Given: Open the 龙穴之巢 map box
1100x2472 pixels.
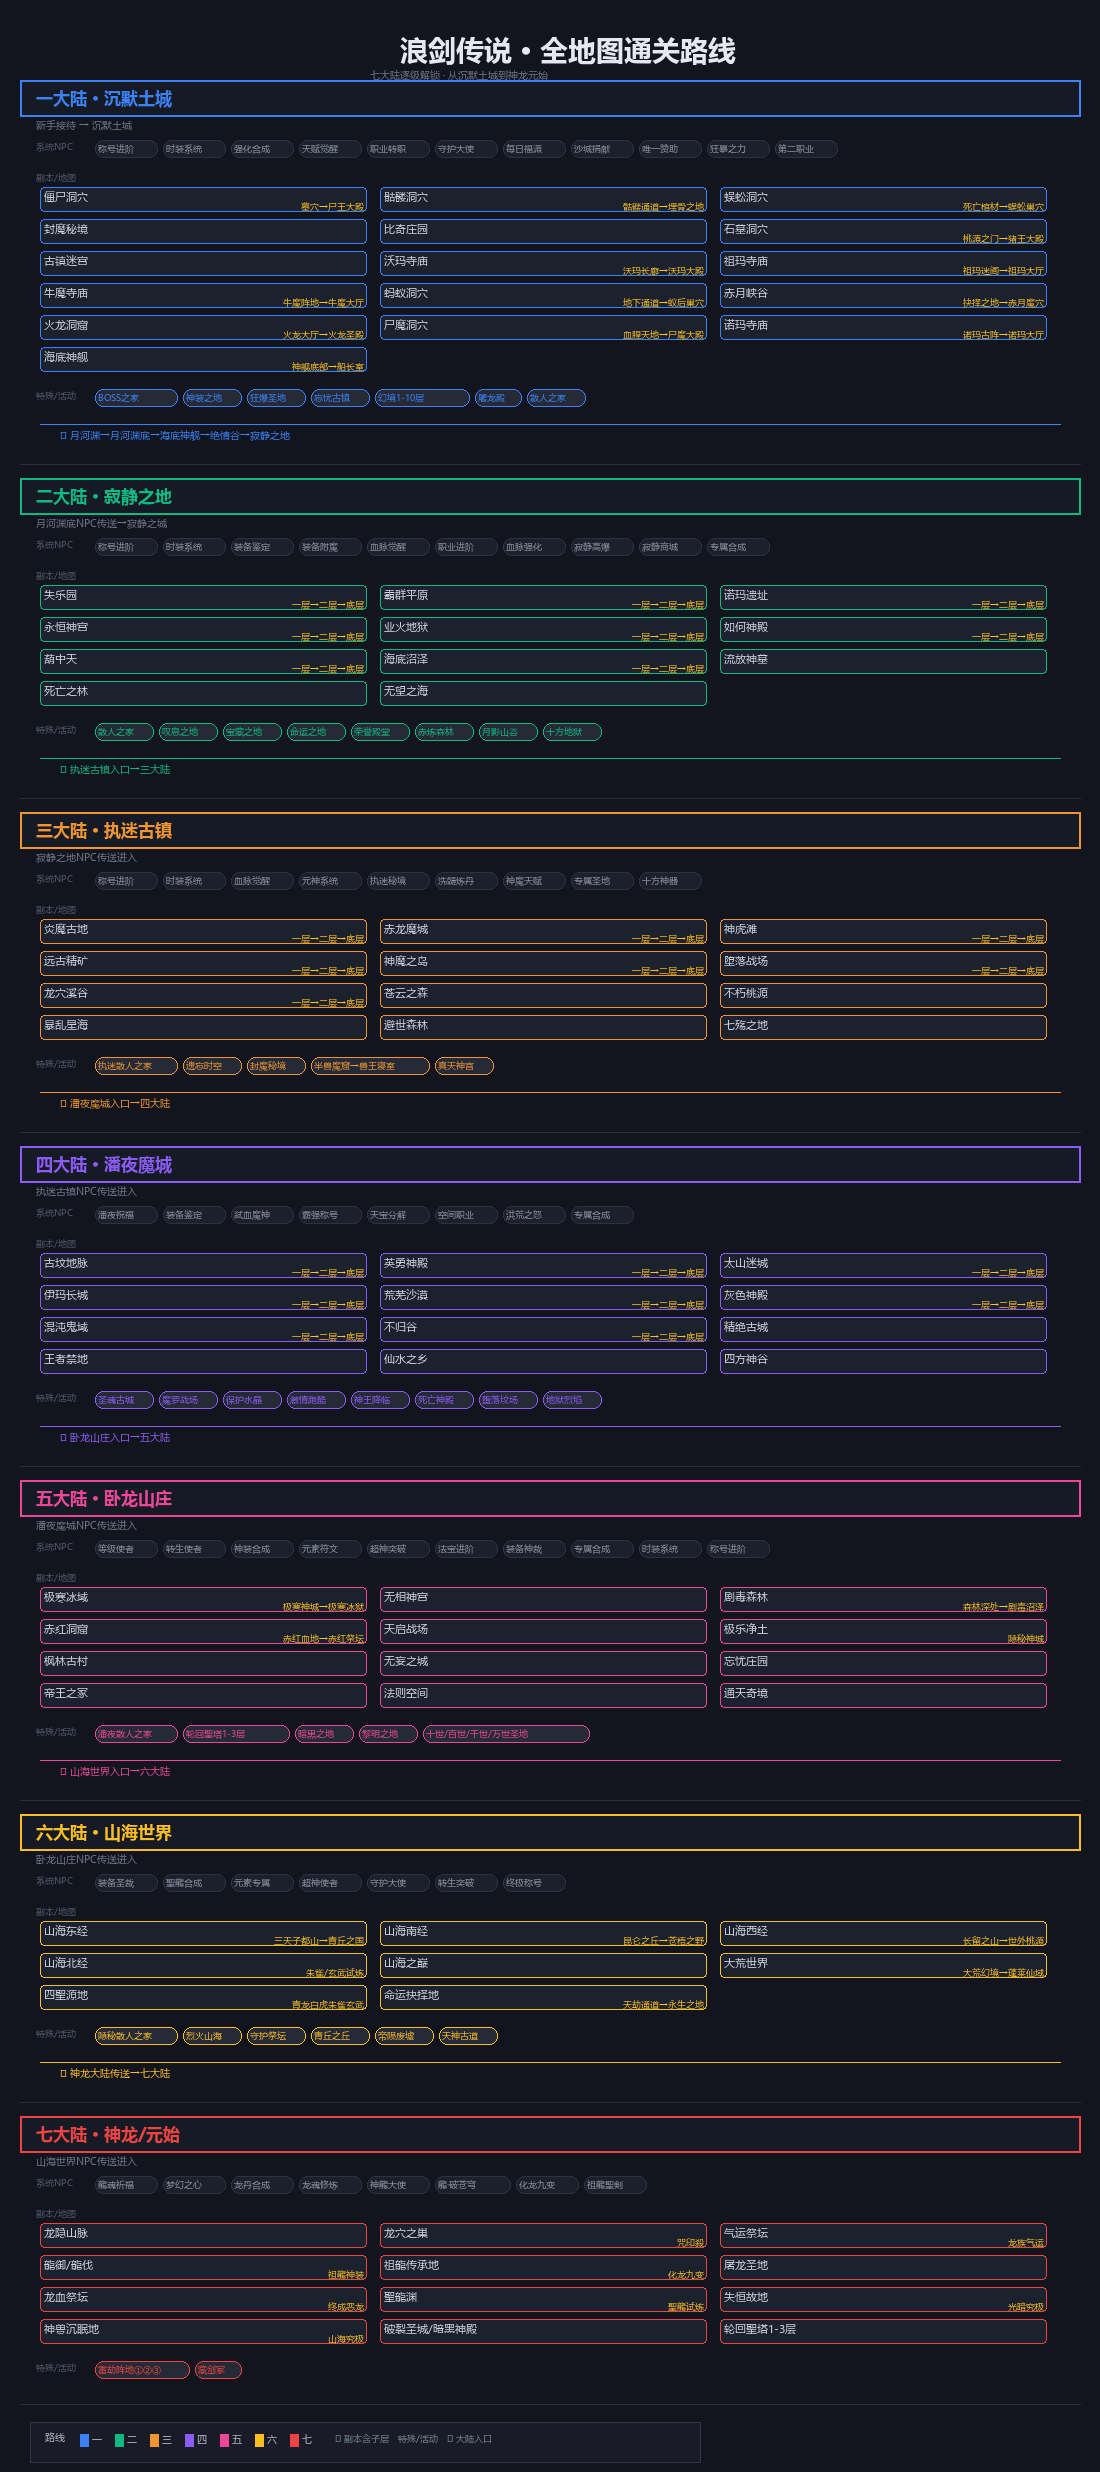Looking at the screenshot, I should click(543, 2236).
